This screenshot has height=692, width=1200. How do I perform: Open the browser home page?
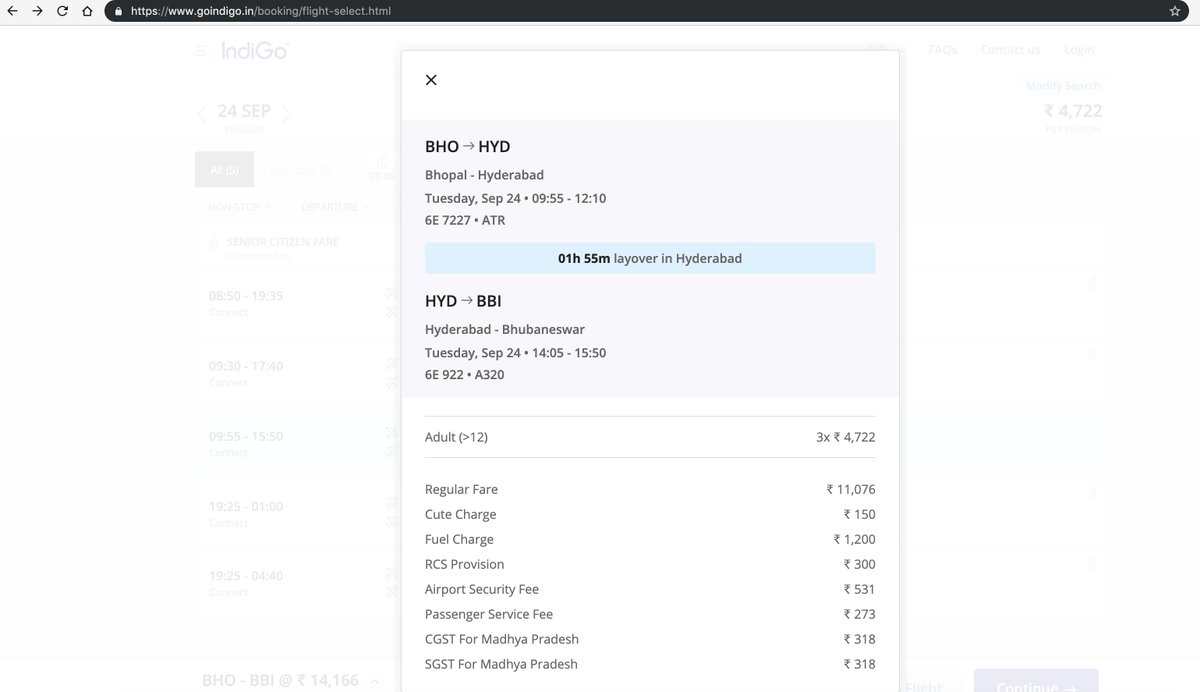click(x=87, y=12)
